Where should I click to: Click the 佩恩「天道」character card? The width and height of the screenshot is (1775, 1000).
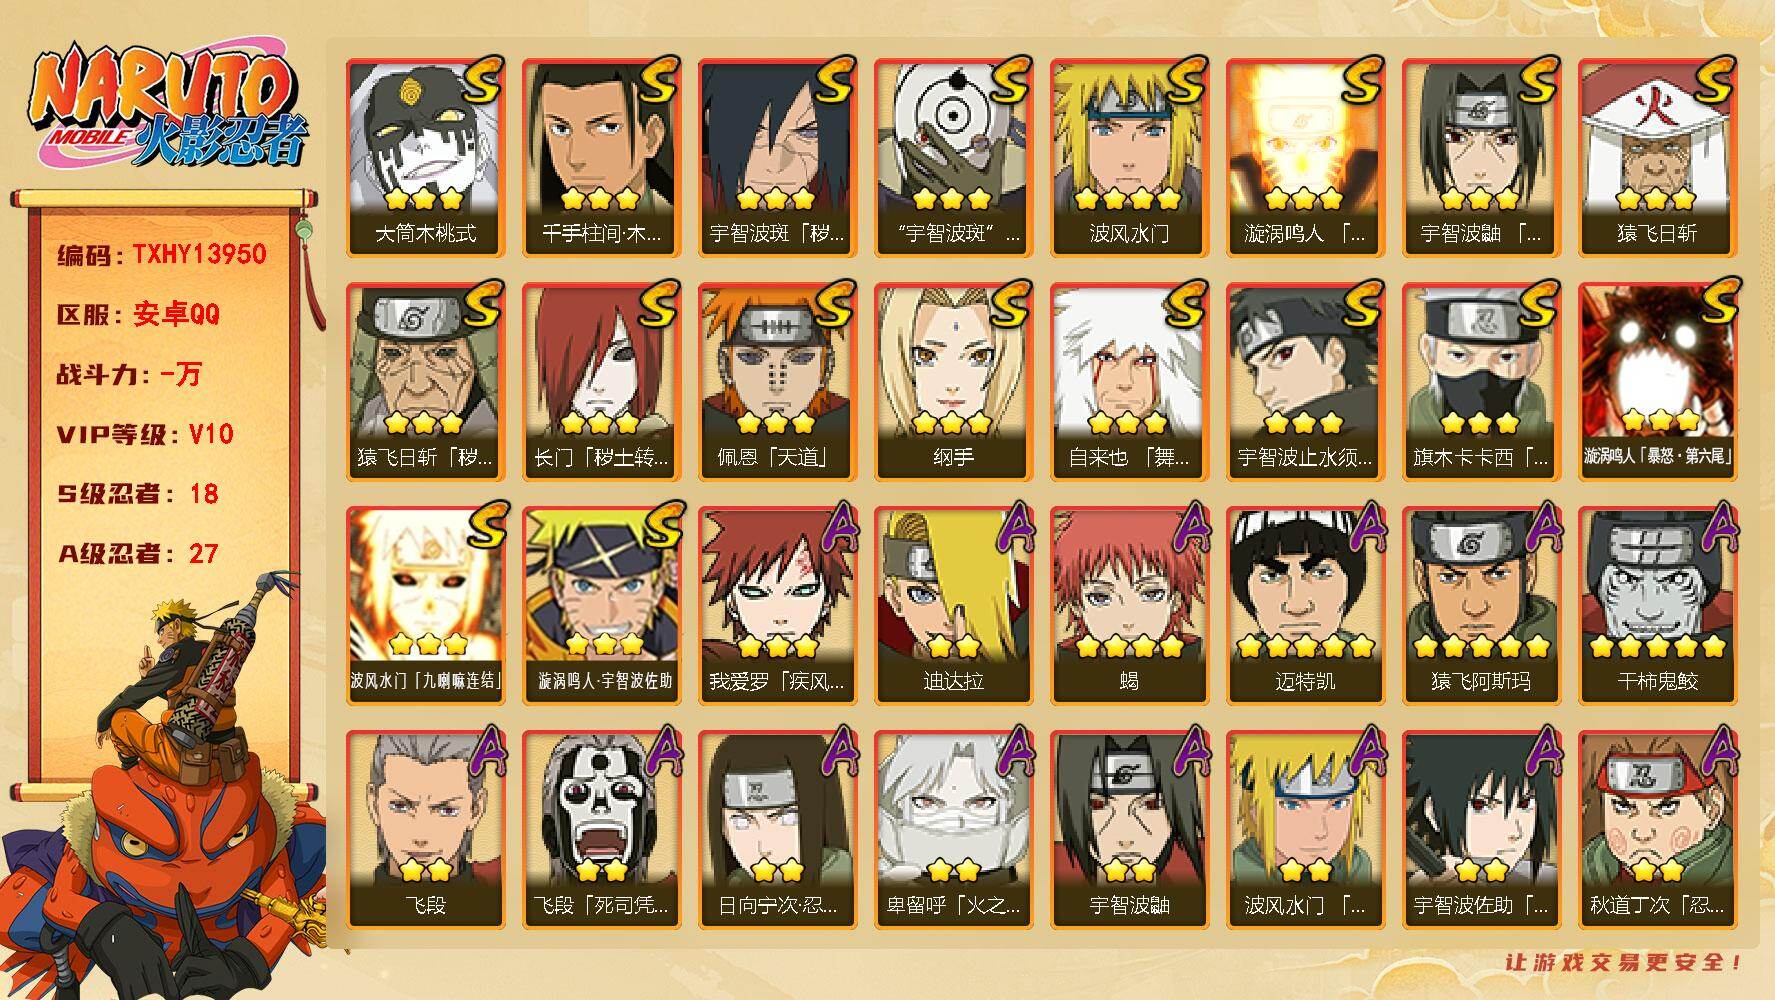point(777,381)
